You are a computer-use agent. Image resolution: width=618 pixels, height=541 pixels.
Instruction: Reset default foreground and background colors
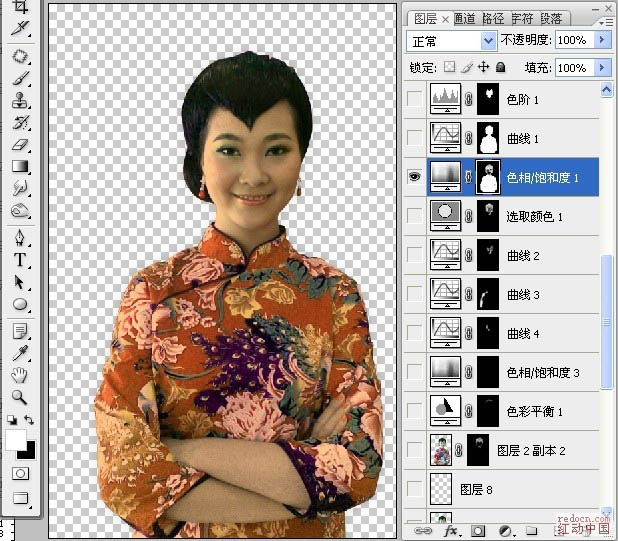[12, 420]
